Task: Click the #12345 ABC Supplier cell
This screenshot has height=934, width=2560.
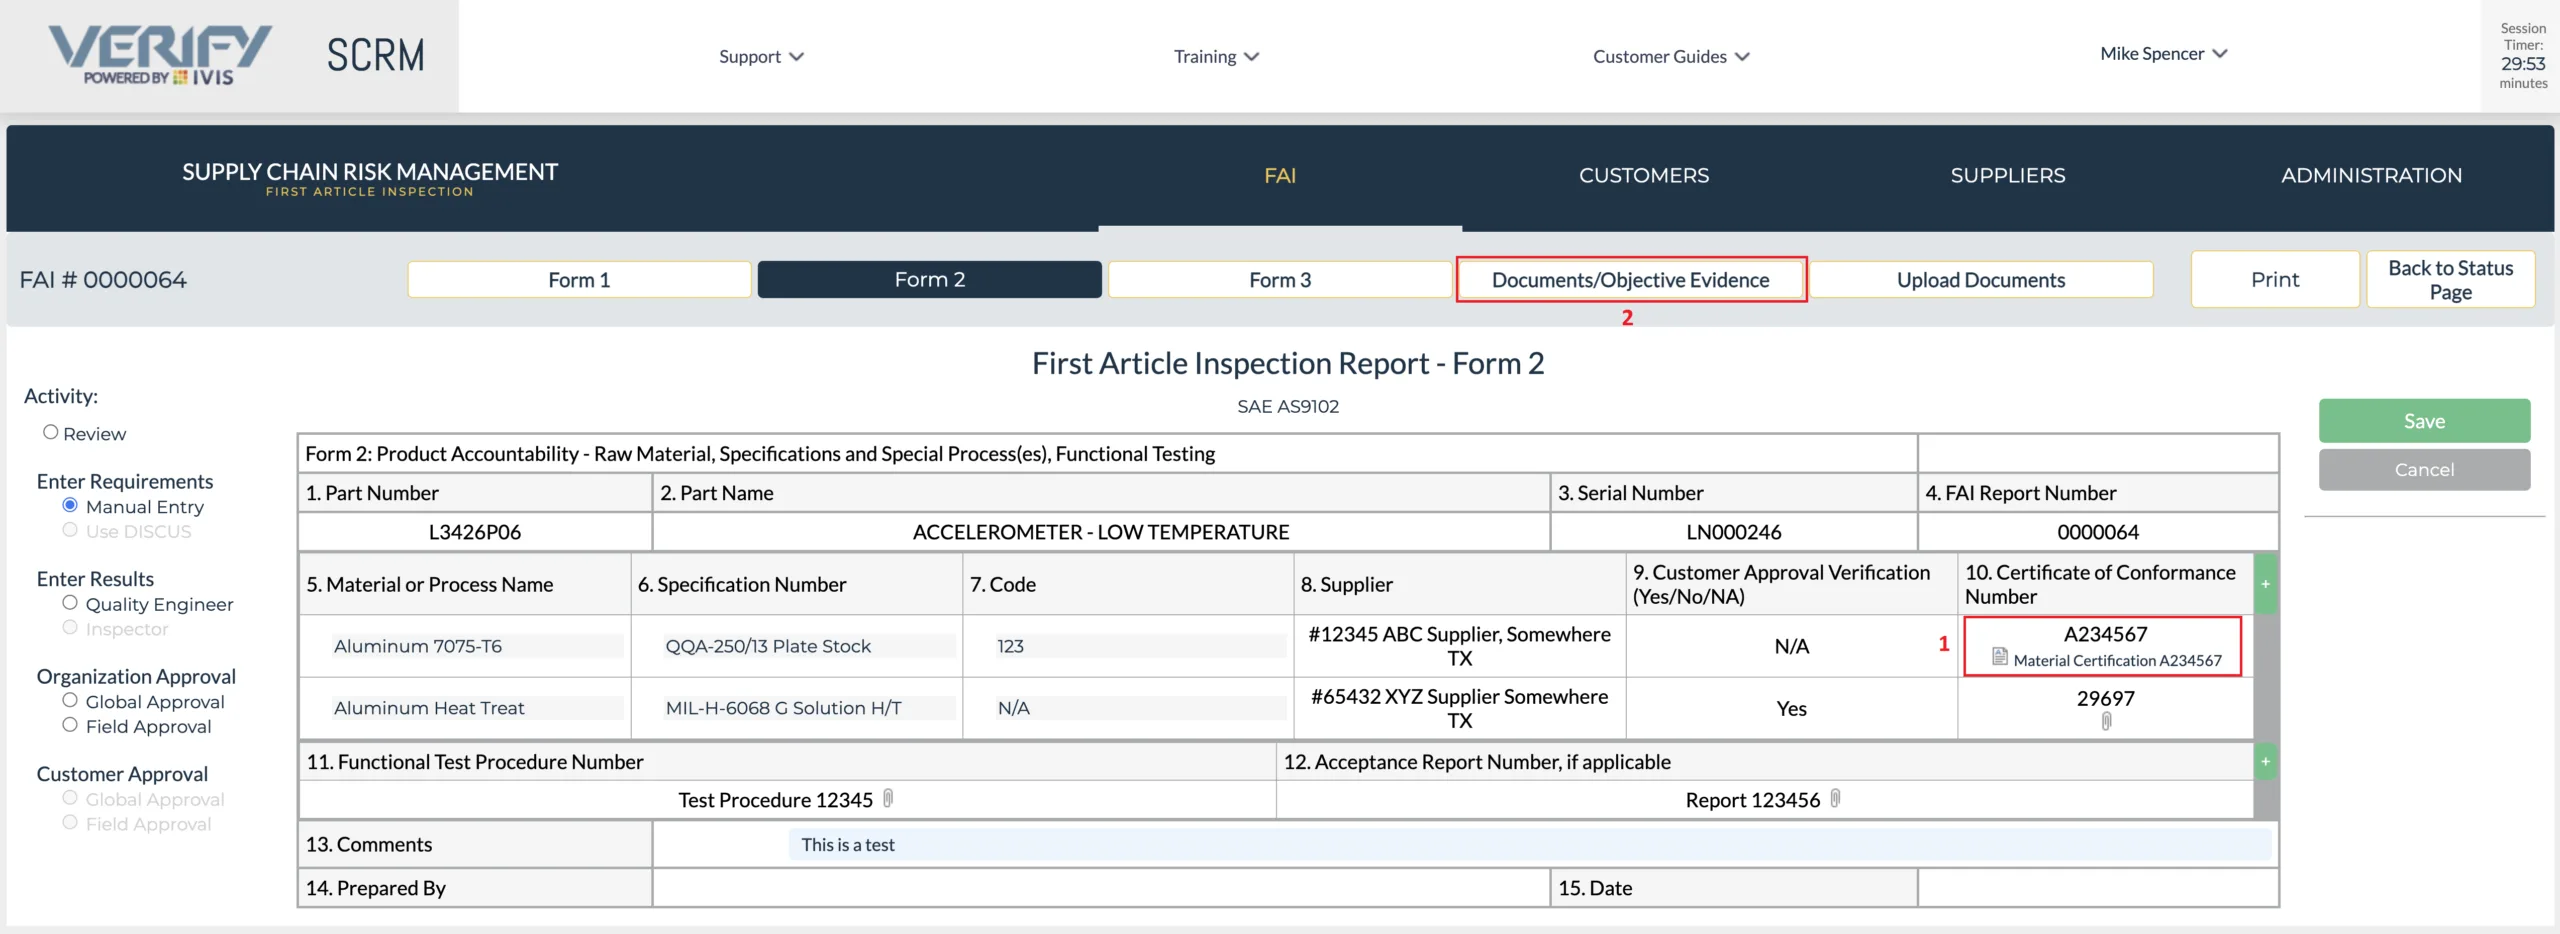Action: coord(1460,646)
